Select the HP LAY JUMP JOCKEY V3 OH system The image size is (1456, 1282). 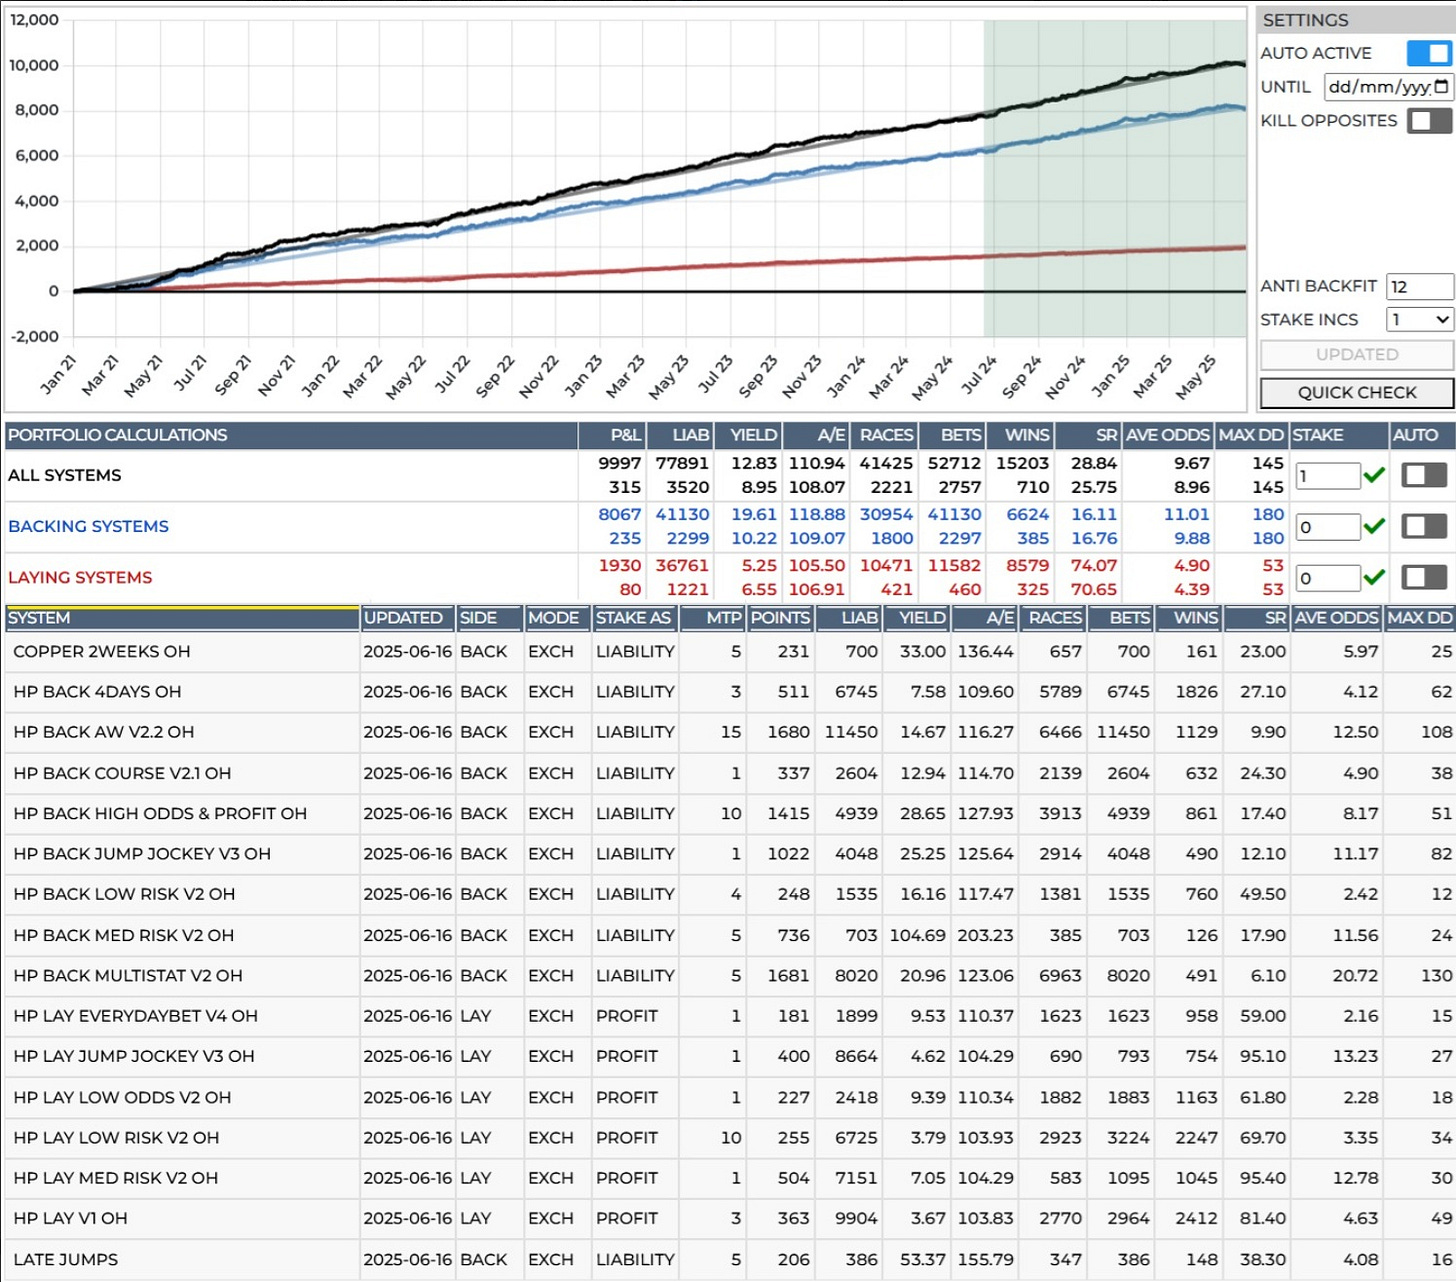click(134, 1056)
